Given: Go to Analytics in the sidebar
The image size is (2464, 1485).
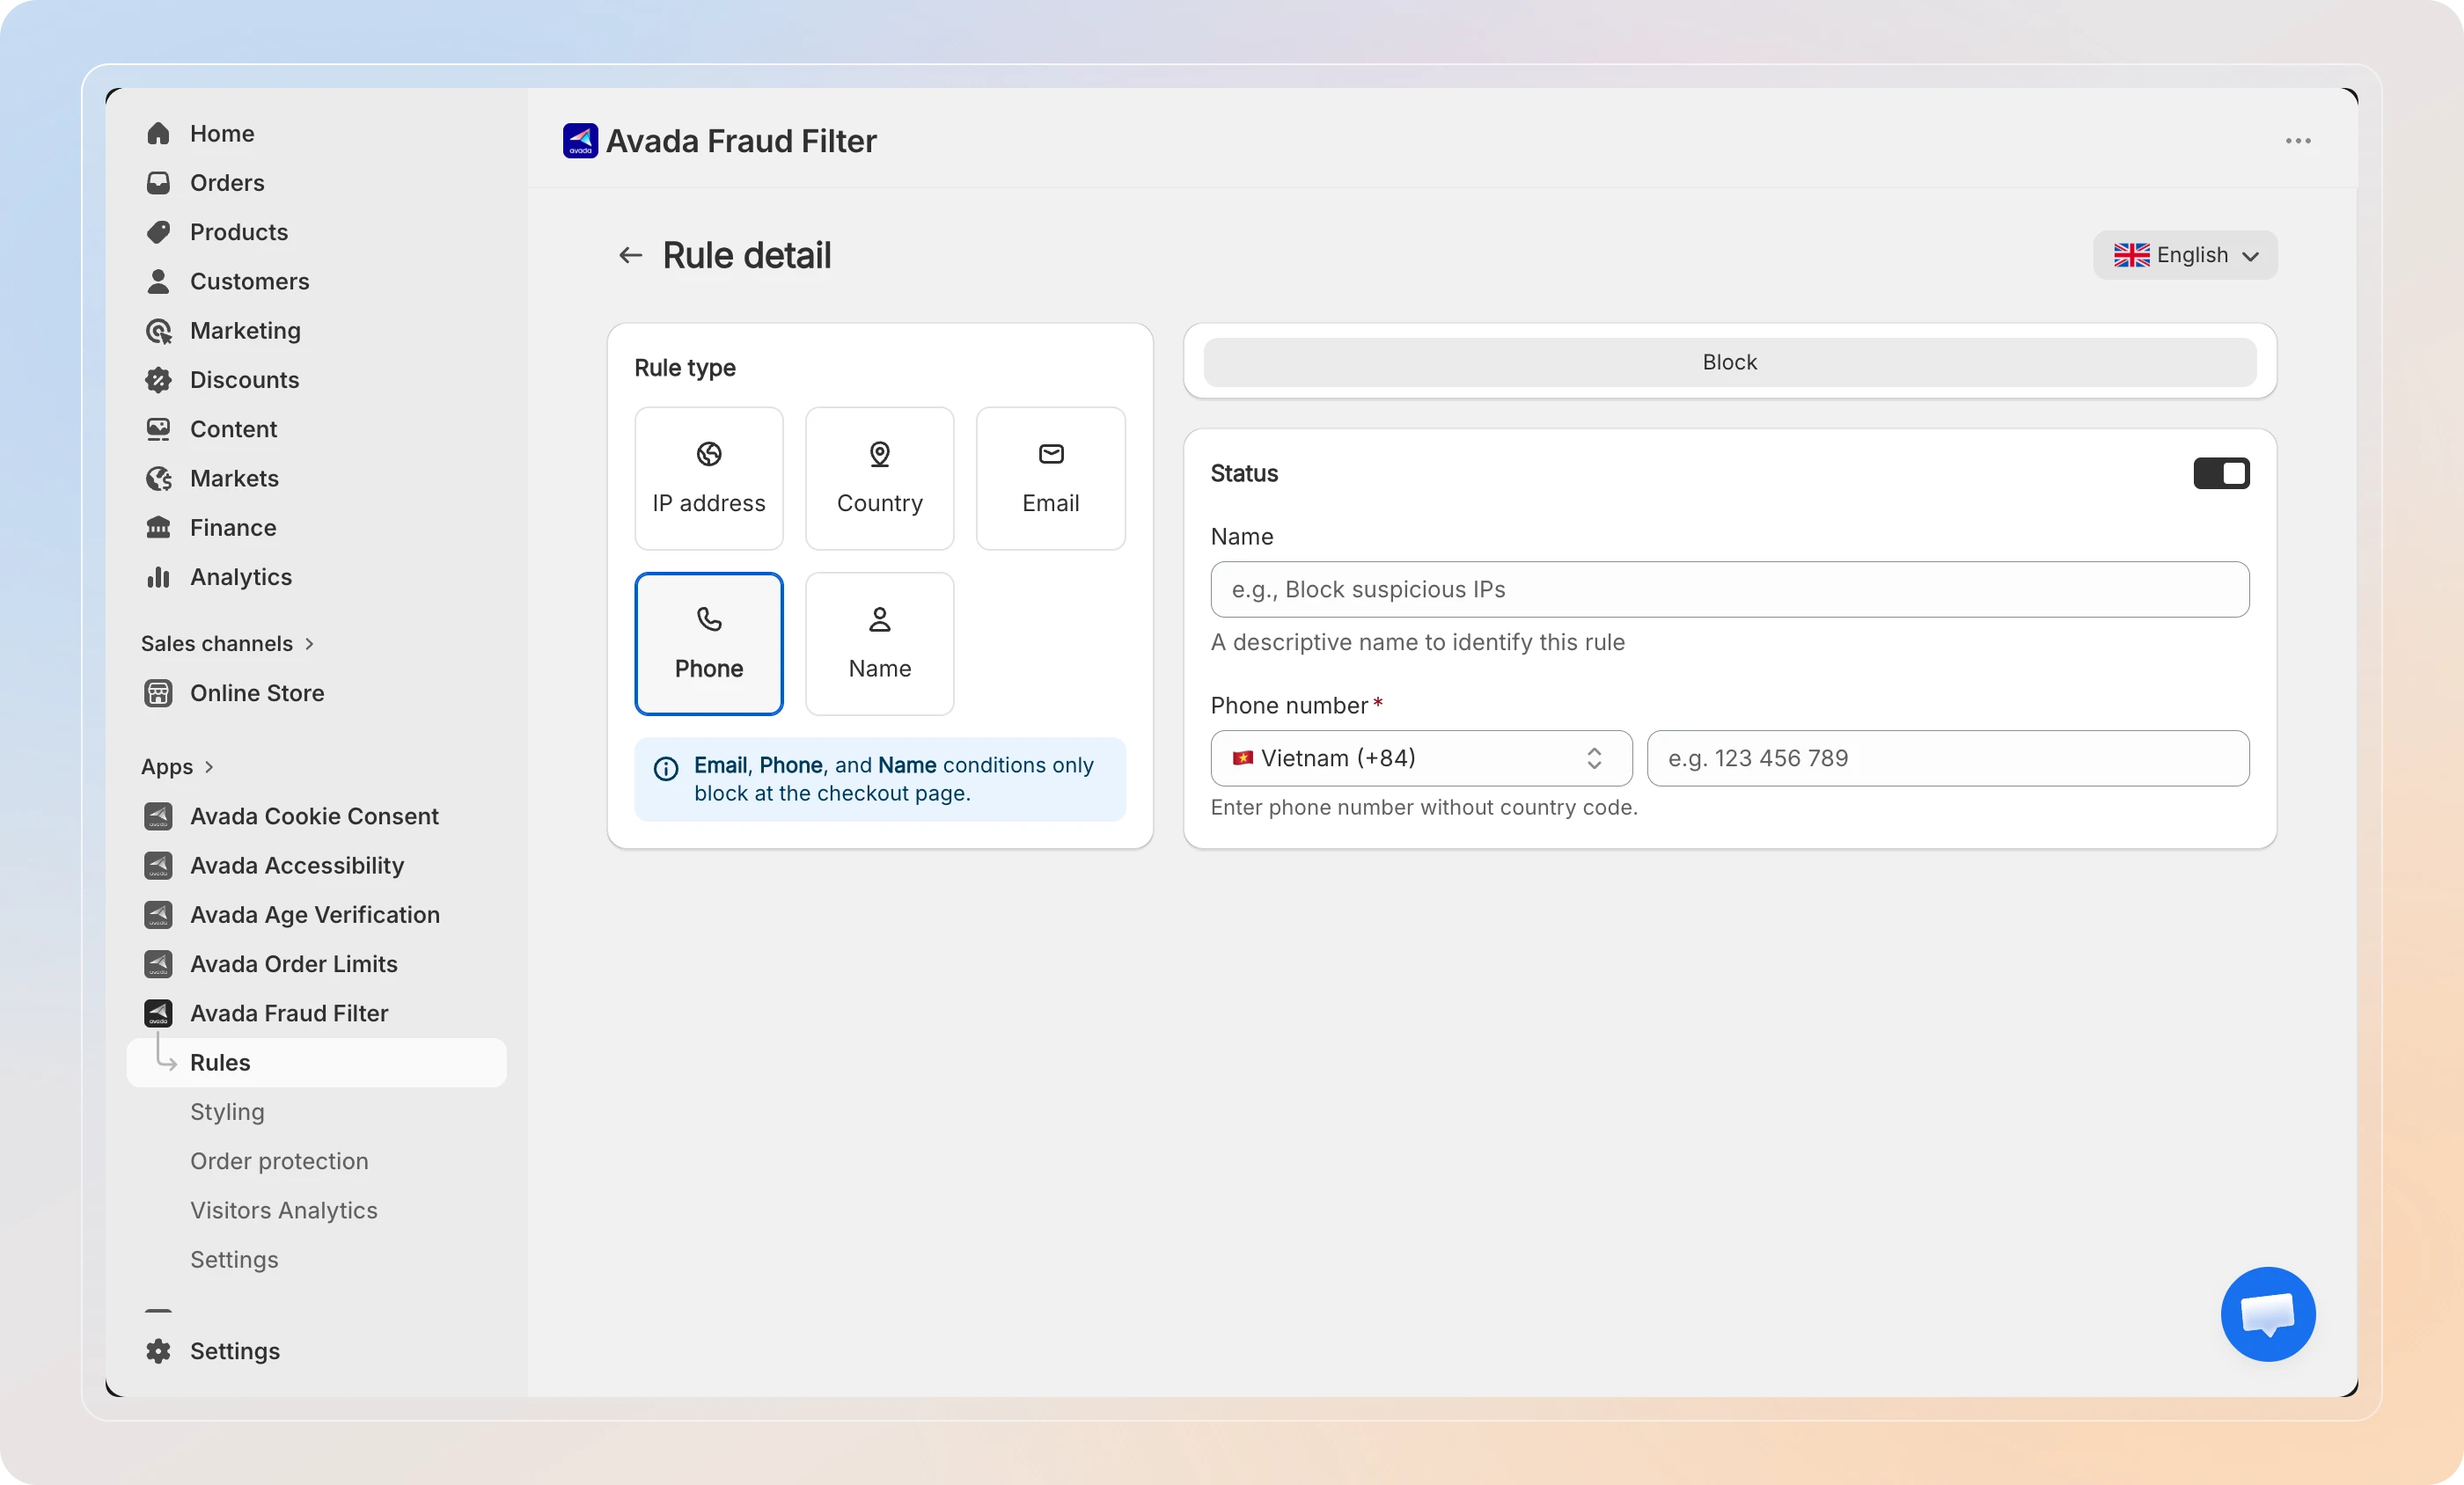Looking at the screenshot, I should [241, 577].
